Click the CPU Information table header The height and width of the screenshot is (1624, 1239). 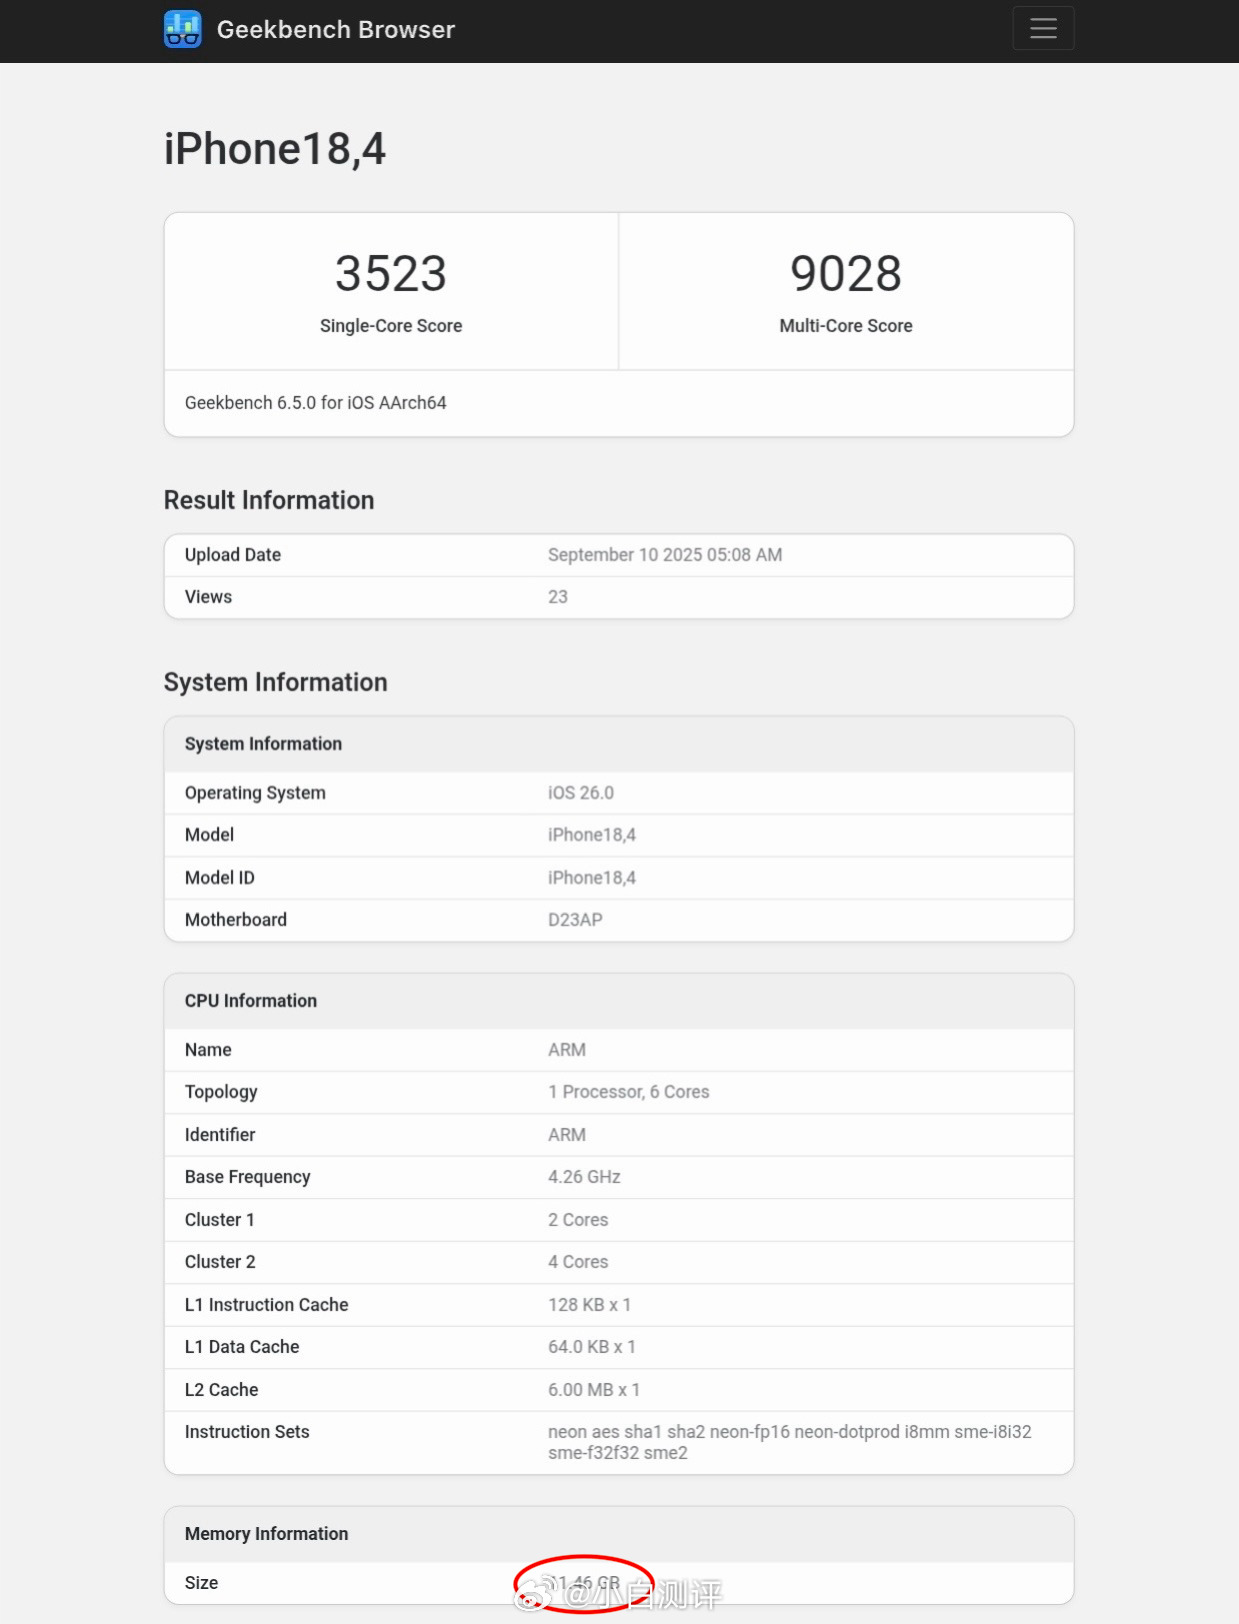[251, 1001]
